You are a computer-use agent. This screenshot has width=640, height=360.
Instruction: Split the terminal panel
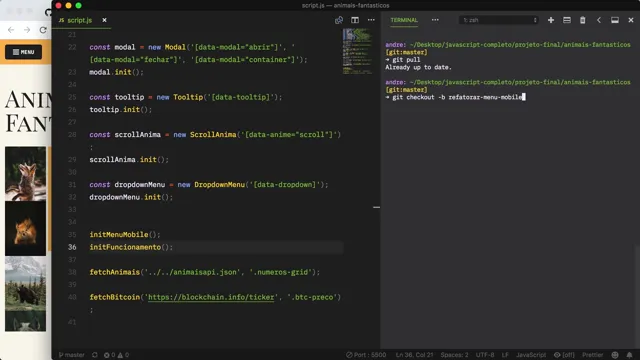coord(567,20)
